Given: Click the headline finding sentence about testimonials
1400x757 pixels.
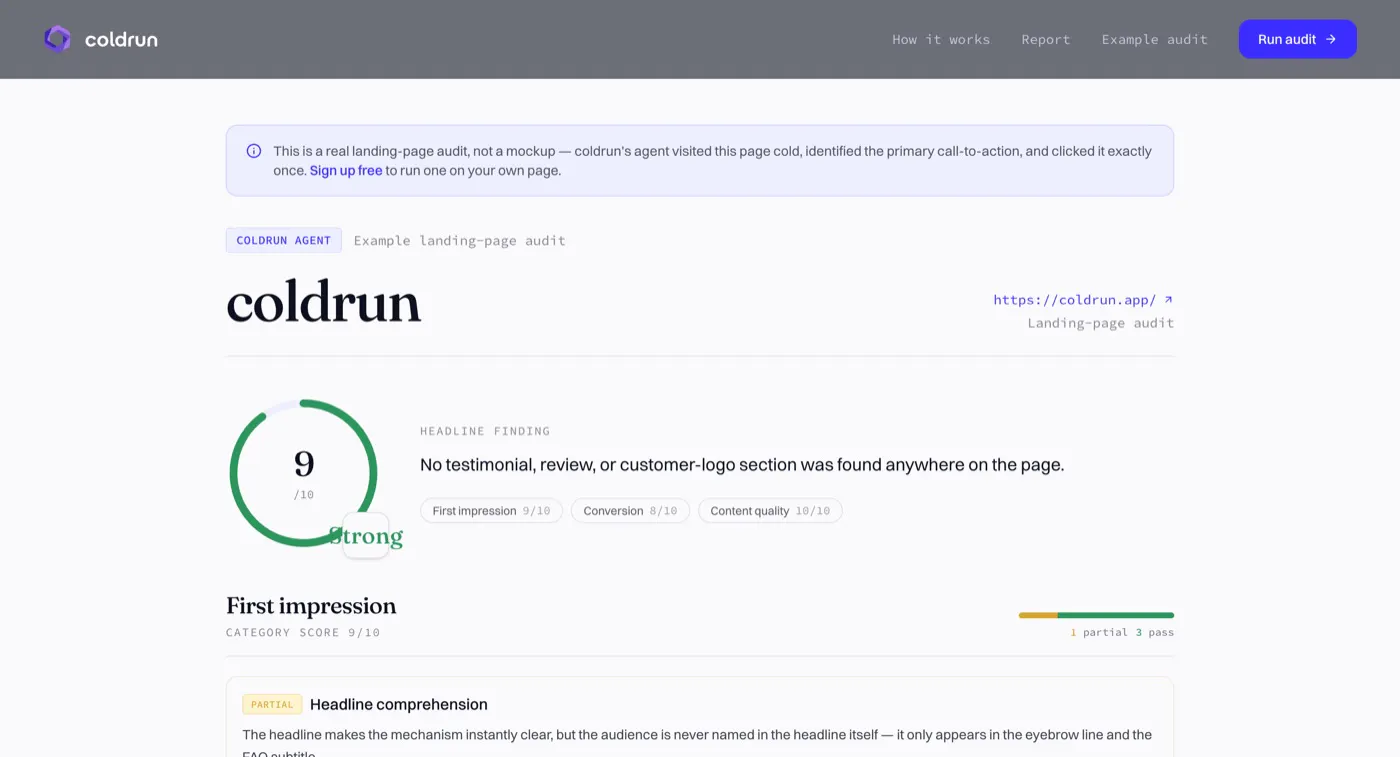Looking at the screenshot, I should tap(742, 465).
